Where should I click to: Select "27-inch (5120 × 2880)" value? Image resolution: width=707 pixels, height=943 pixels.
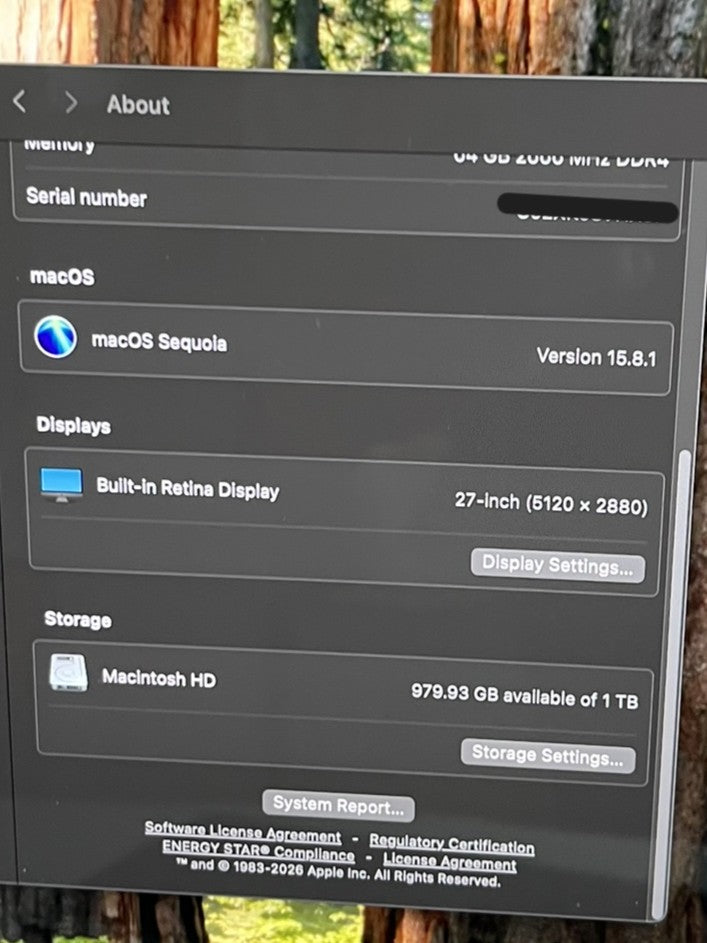[x=551, y=503]
